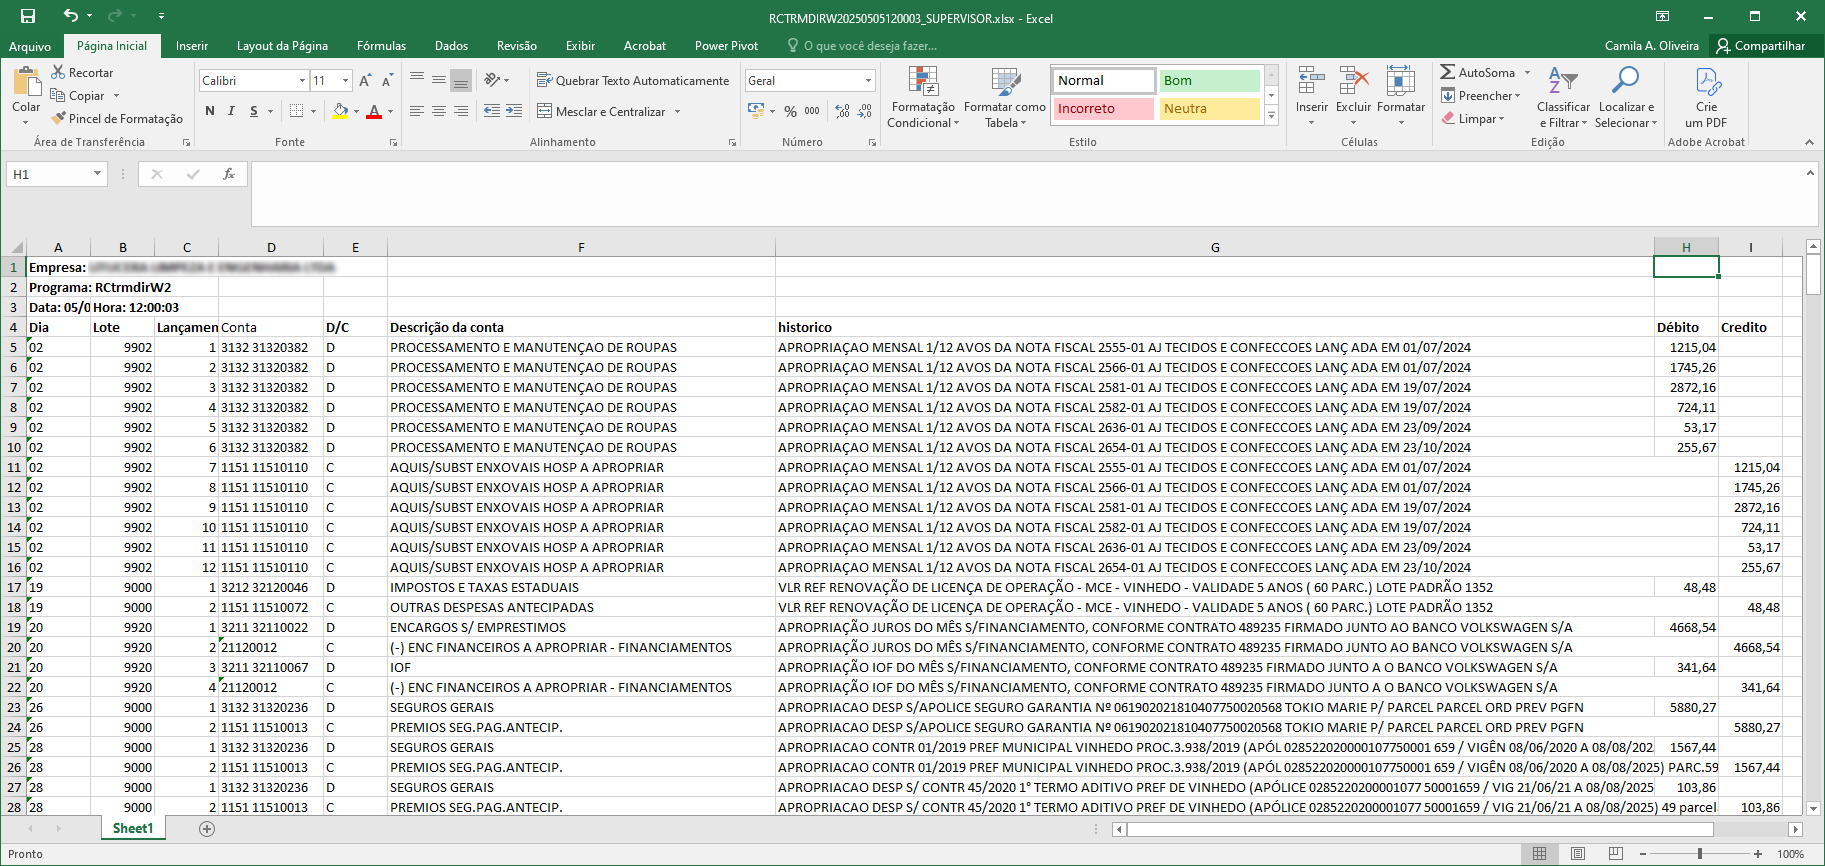1825x866 pixels.
Task: Open the Calibri font name dropdown
Action: point(302,81)
